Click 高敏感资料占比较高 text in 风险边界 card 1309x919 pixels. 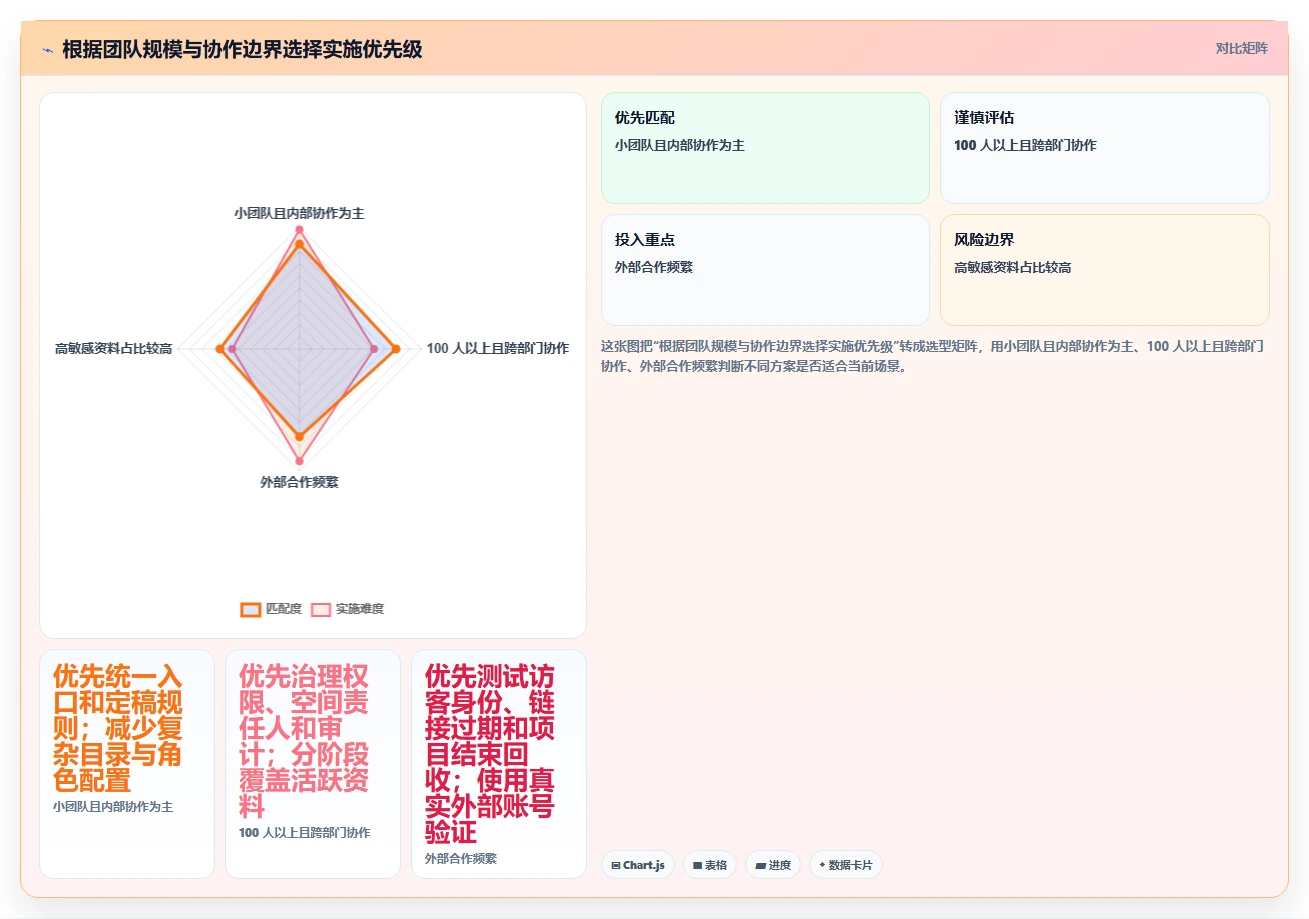(x=1013, y=268)
